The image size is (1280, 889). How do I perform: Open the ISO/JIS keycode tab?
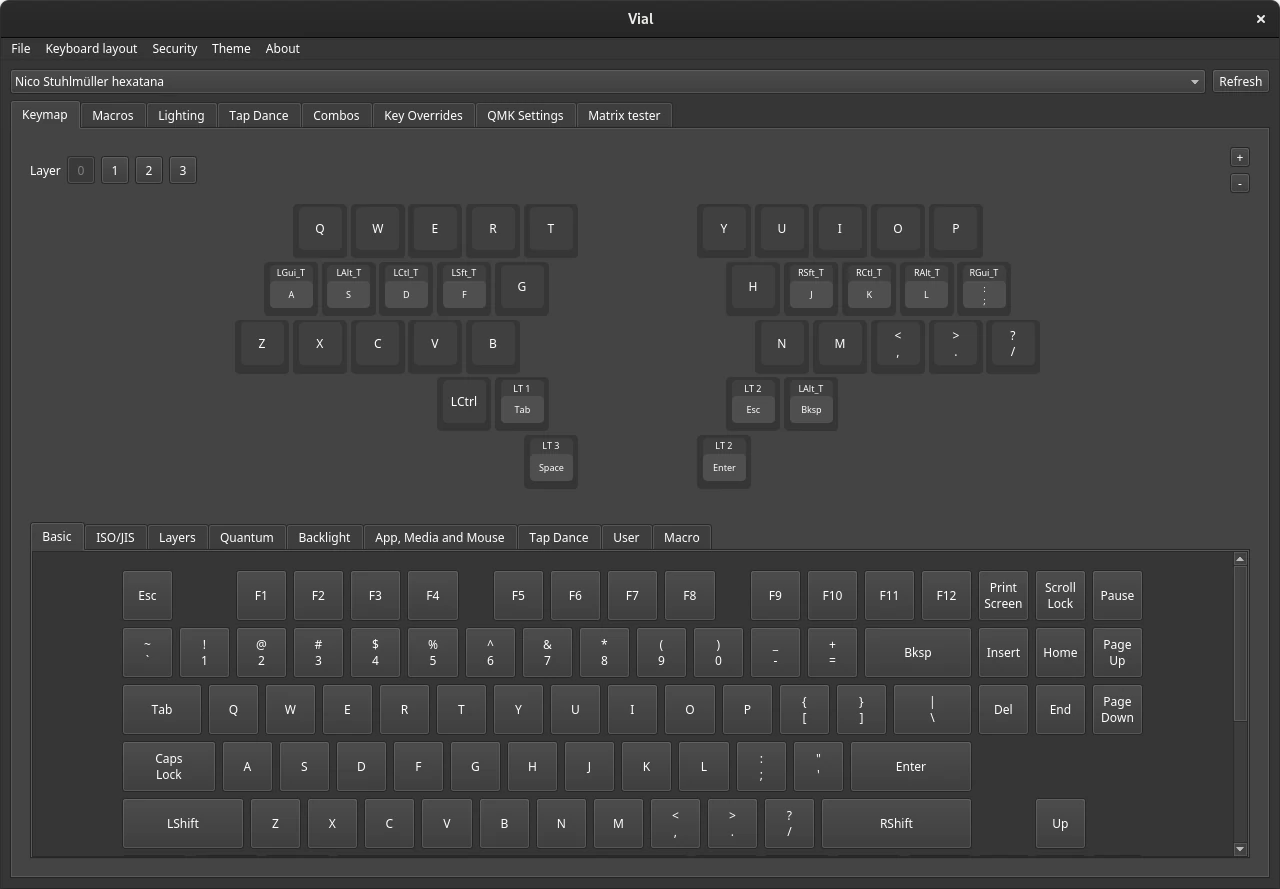(115, 537)
